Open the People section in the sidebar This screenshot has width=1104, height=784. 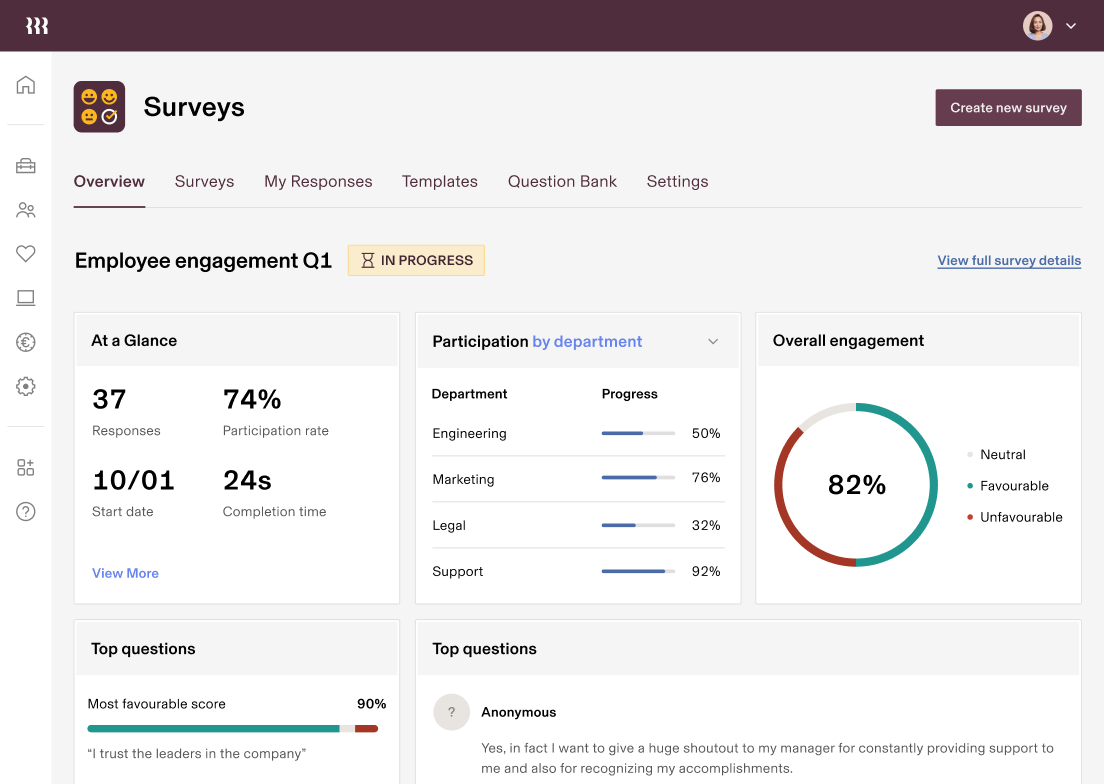[x=26, y=210]
